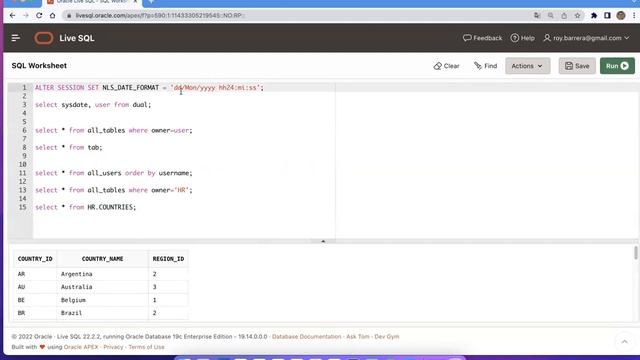Open the browser home icon
The height and width of the screenshot is (360, 640).
53,16
